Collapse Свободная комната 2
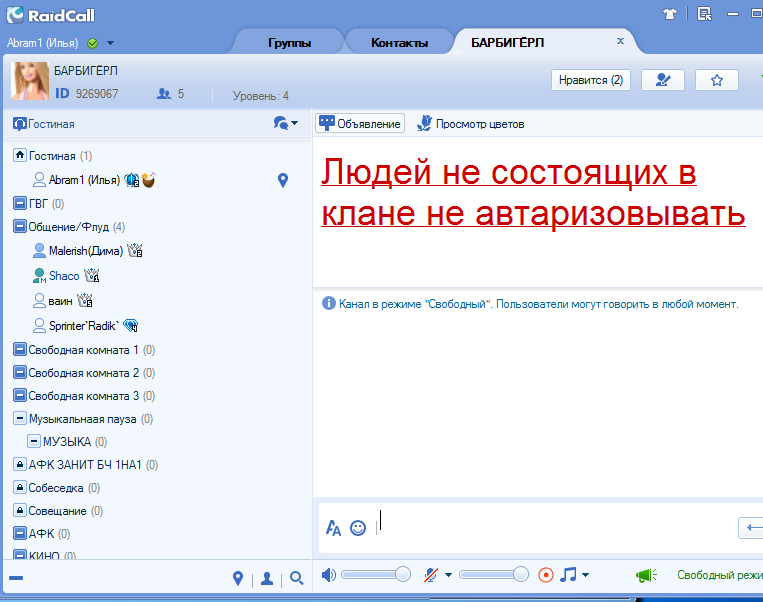 19,372
